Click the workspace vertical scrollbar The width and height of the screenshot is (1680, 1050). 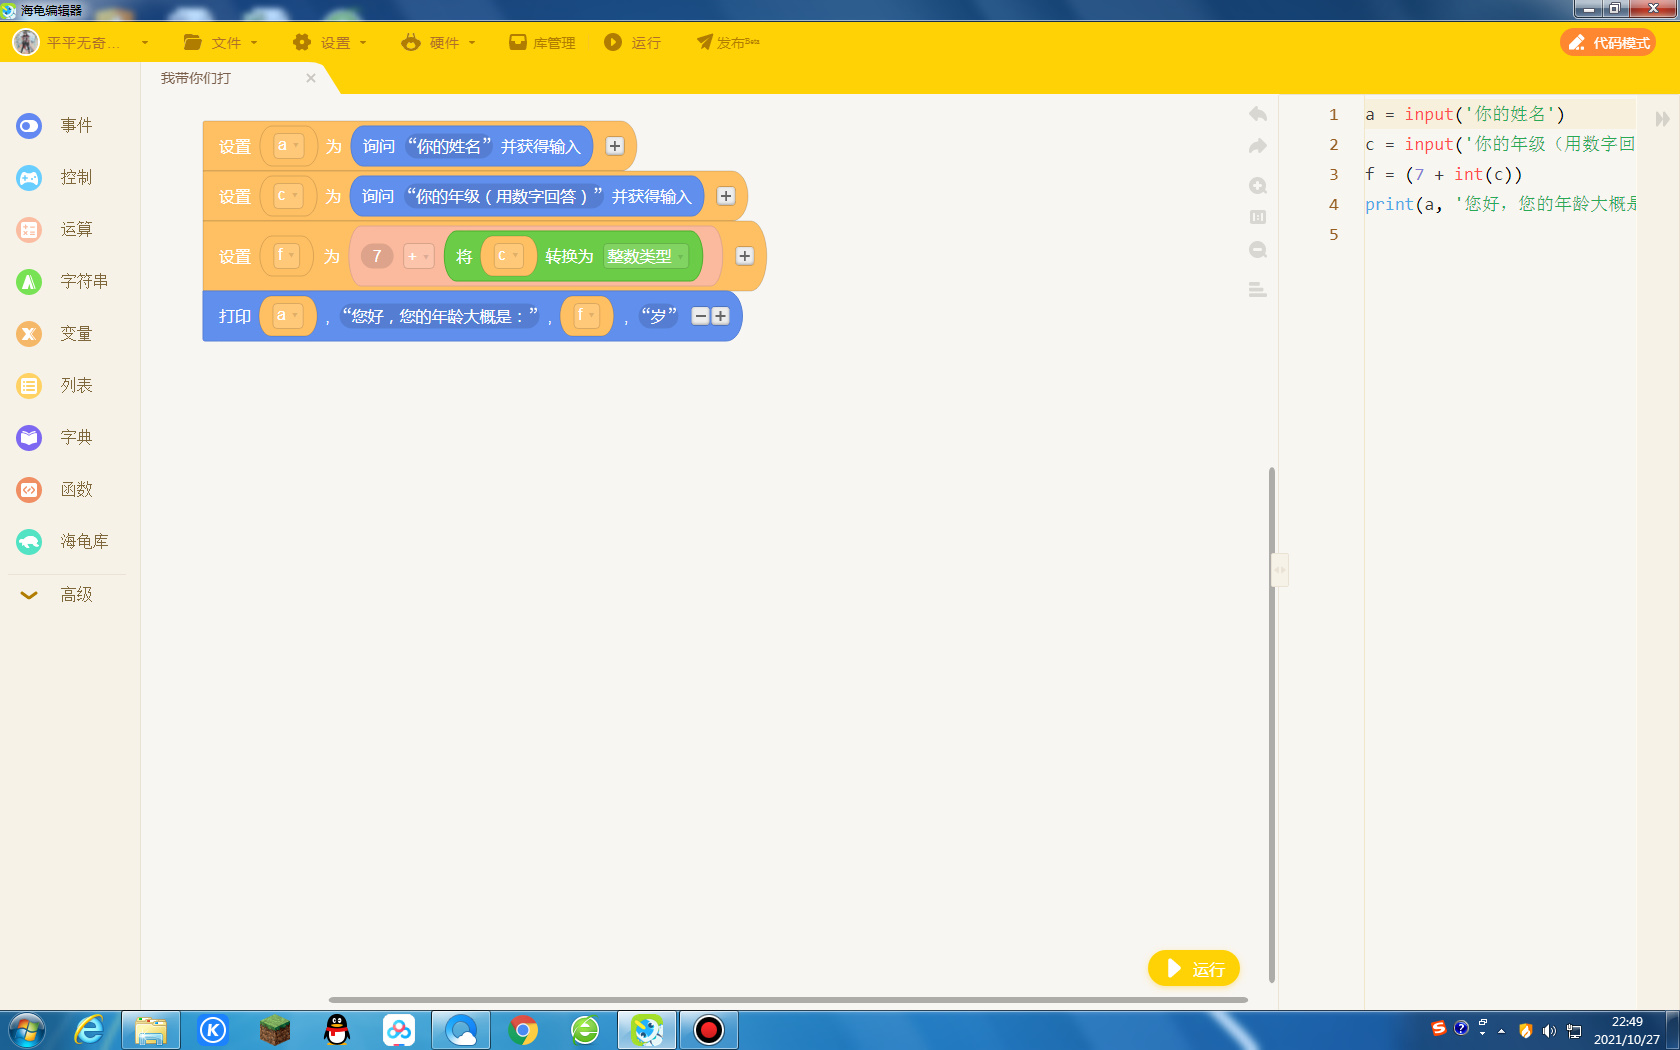pos(1272,725)
